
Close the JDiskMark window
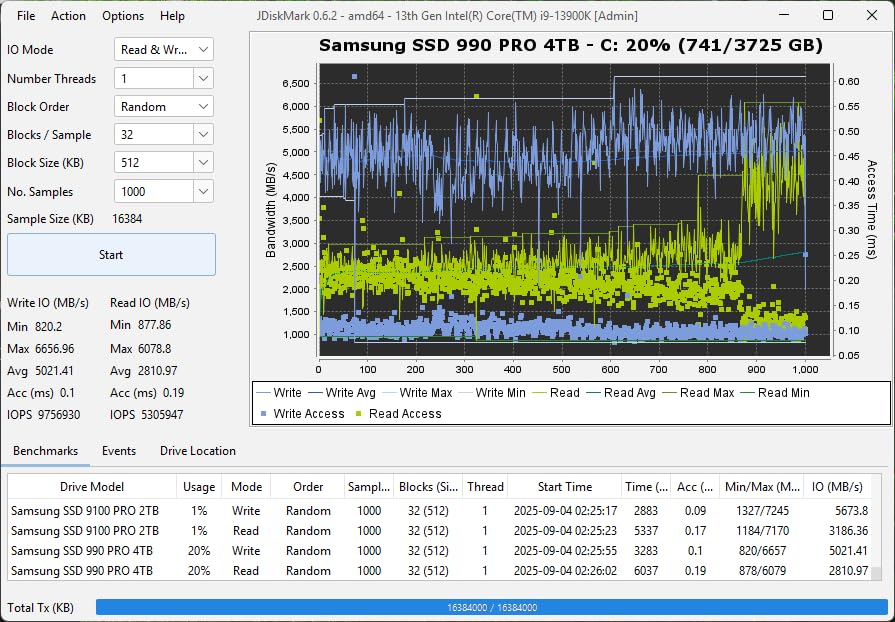click(x=872, y=15)
